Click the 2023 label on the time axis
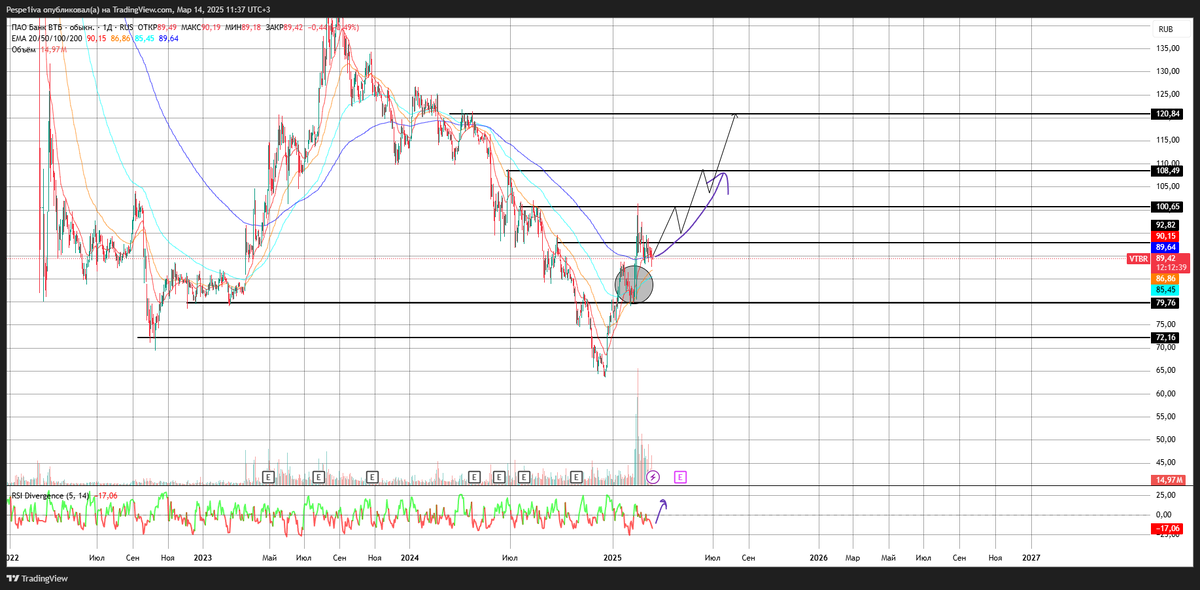 tap(203, 557)
